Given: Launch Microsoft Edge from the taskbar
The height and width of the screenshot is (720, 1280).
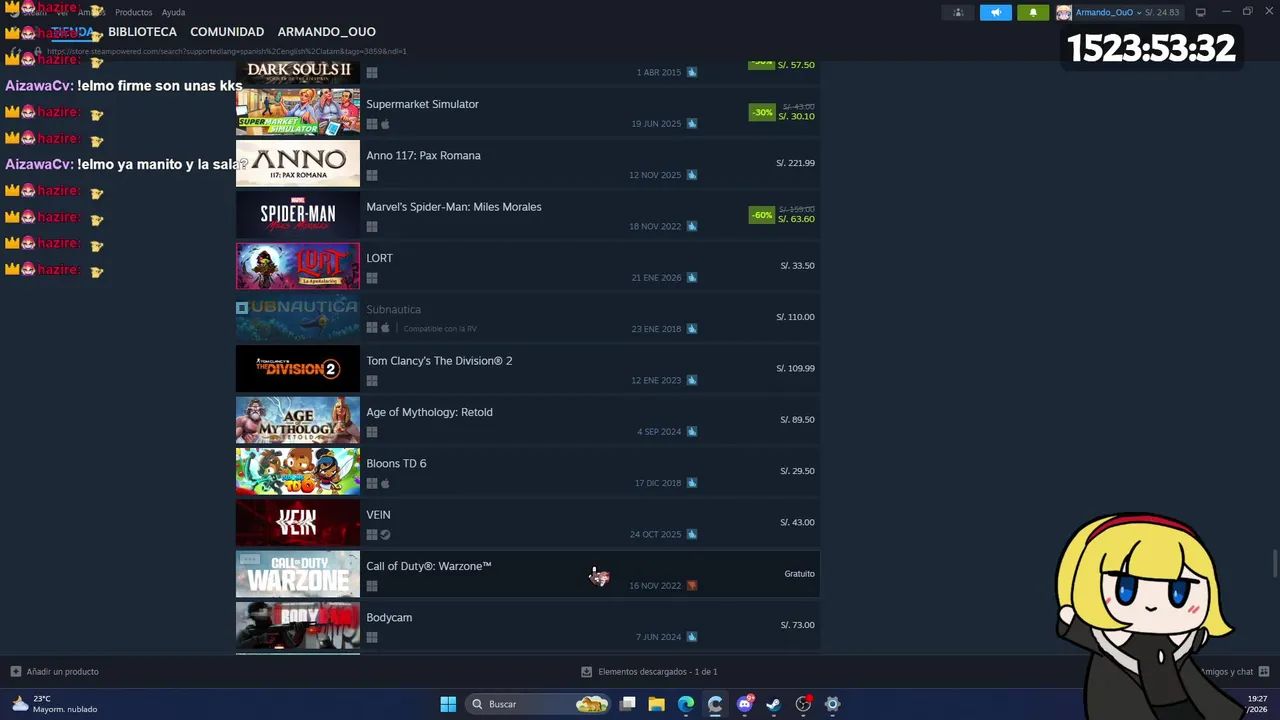Looking at the screenshot, I should pyautogui.click(x=686, y=704).
